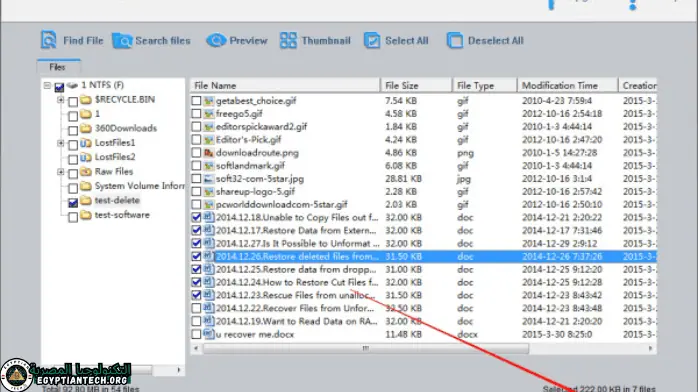Image resolution: width=698 pixels, height=392 pixels.
Task: Sort by Modification Time column header
Action: pyautogui.click(x=568, y=85)
